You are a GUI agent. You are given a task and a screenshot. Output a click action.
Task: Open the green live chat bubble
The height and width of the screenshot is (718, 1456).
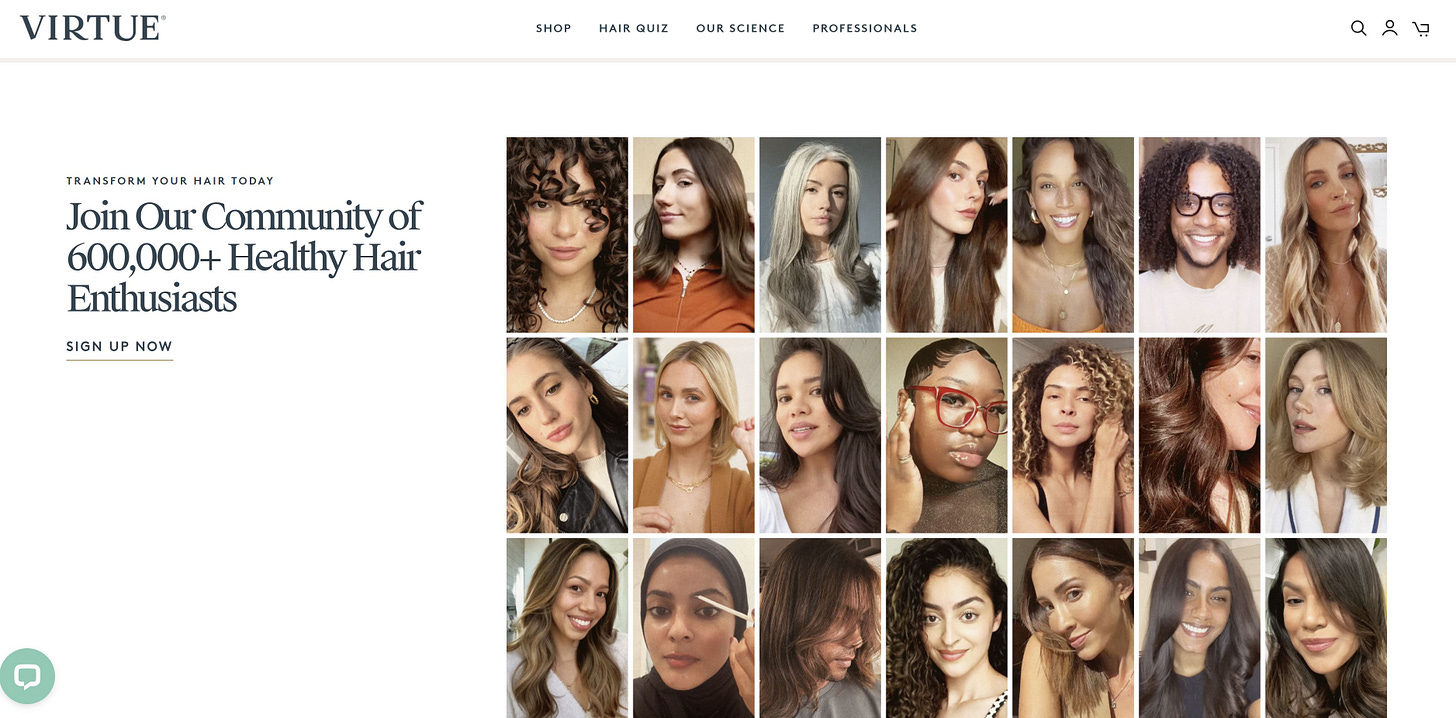click(x=27, y=677)
